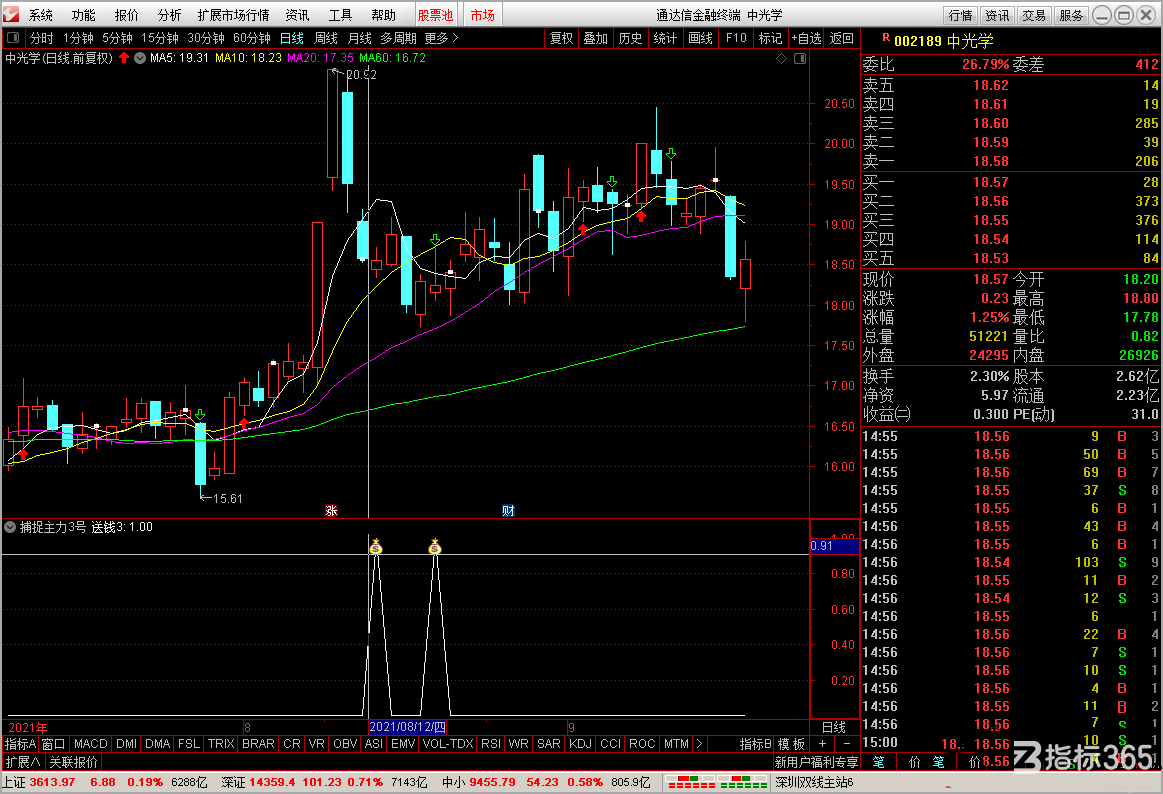Click the 返回 back button
Image resolution: width=1163 pixels, height=794 pixels.
841,38
